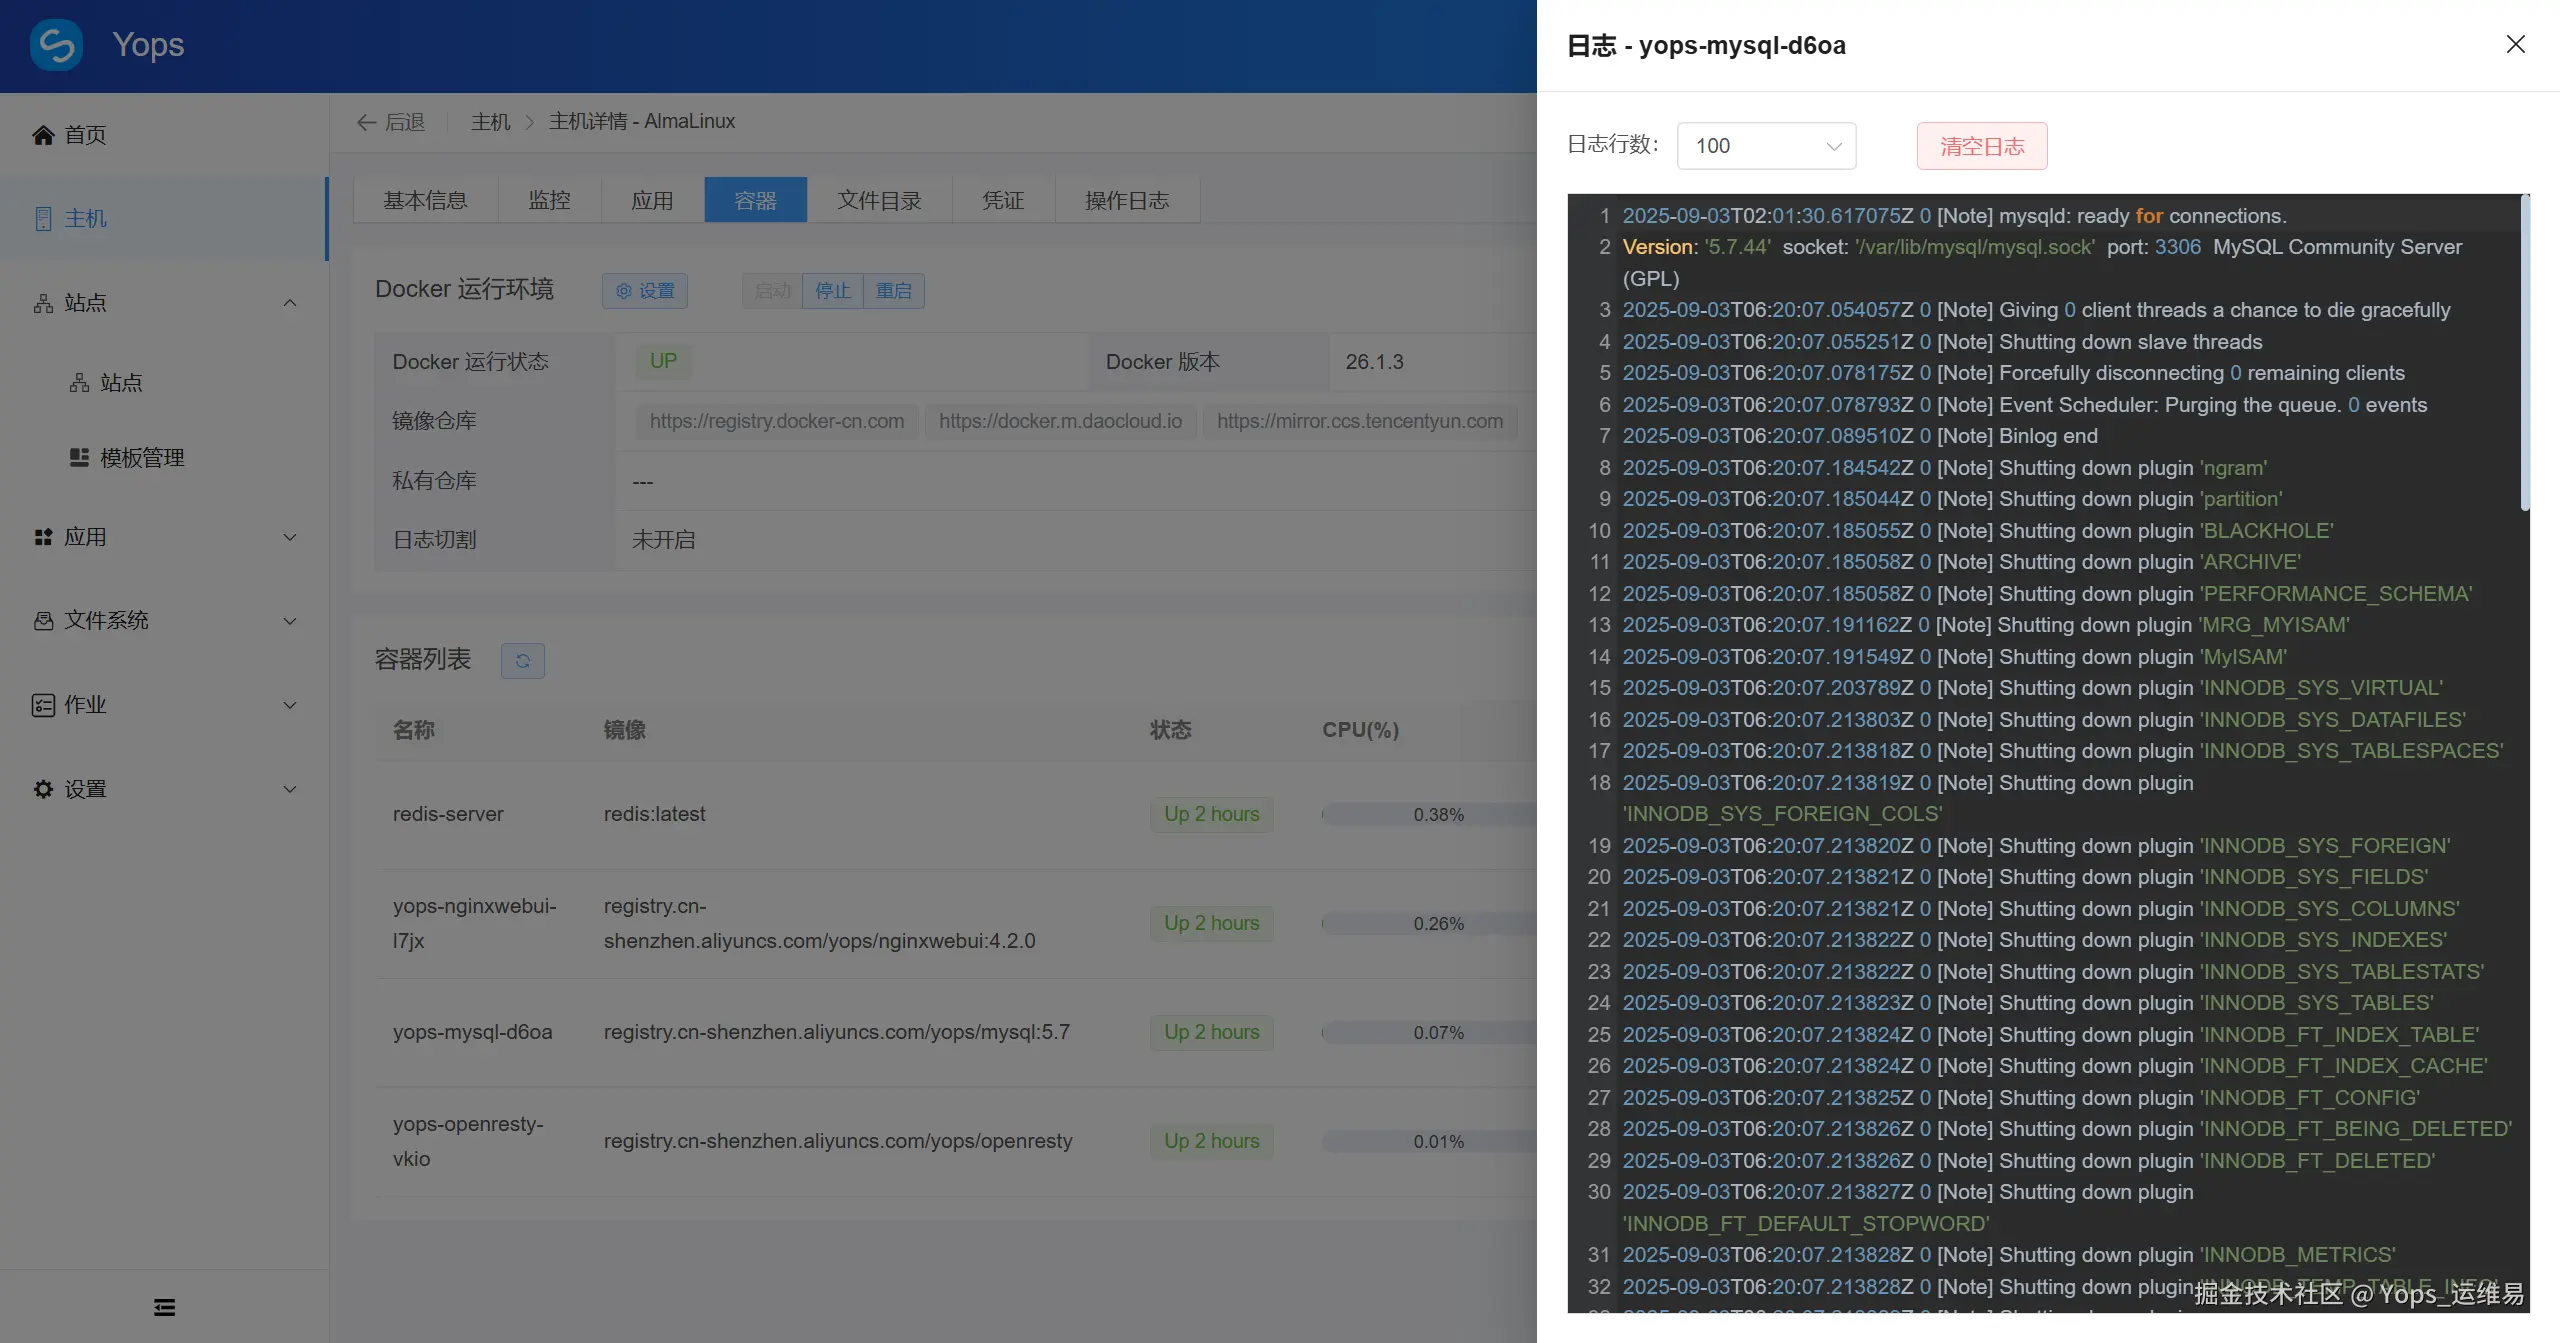Click the 后退 back arrow

click(367, 122)
